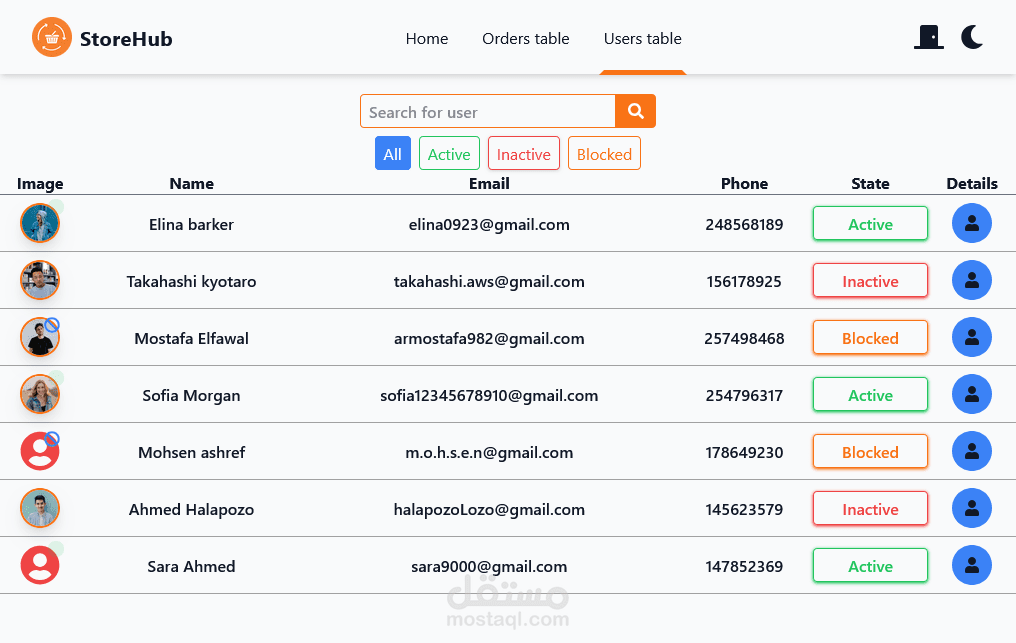The height and width of the screenshot is (643, 1016).
Task: Click the door logout icon
Action: [929, 38]
